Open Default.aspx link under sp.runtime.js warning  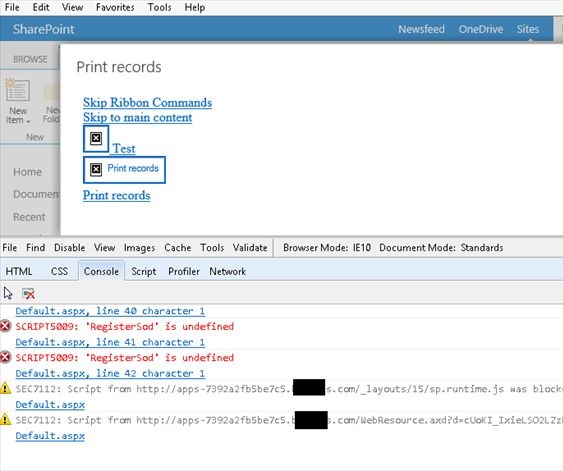(50, 405)
